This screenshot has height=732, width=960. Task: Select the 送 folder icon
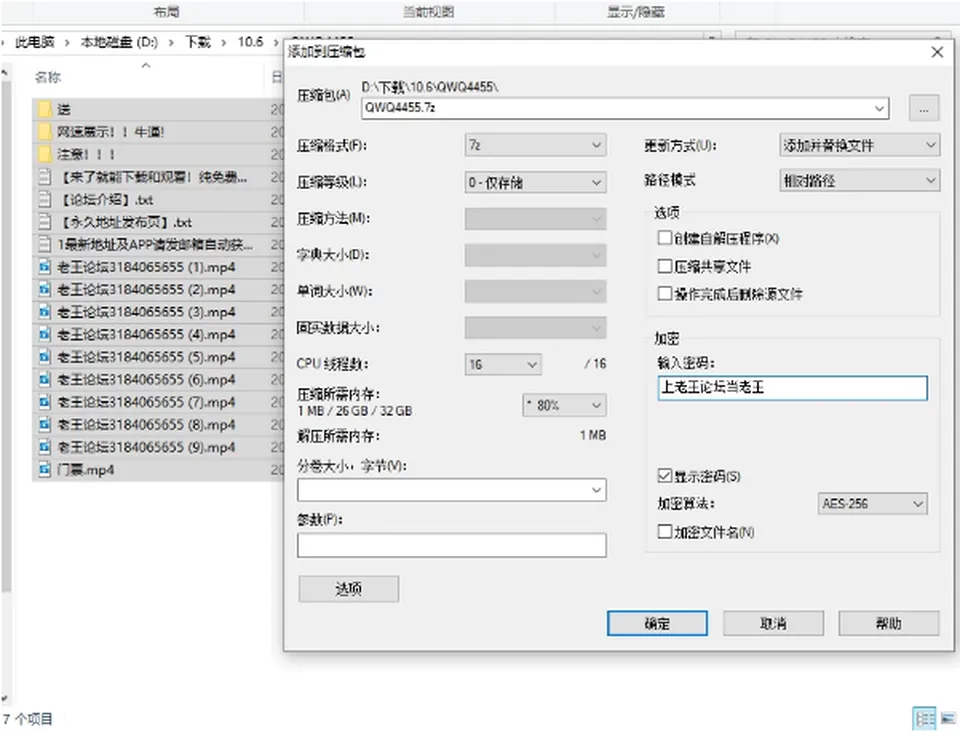click(x=45, y=109)
